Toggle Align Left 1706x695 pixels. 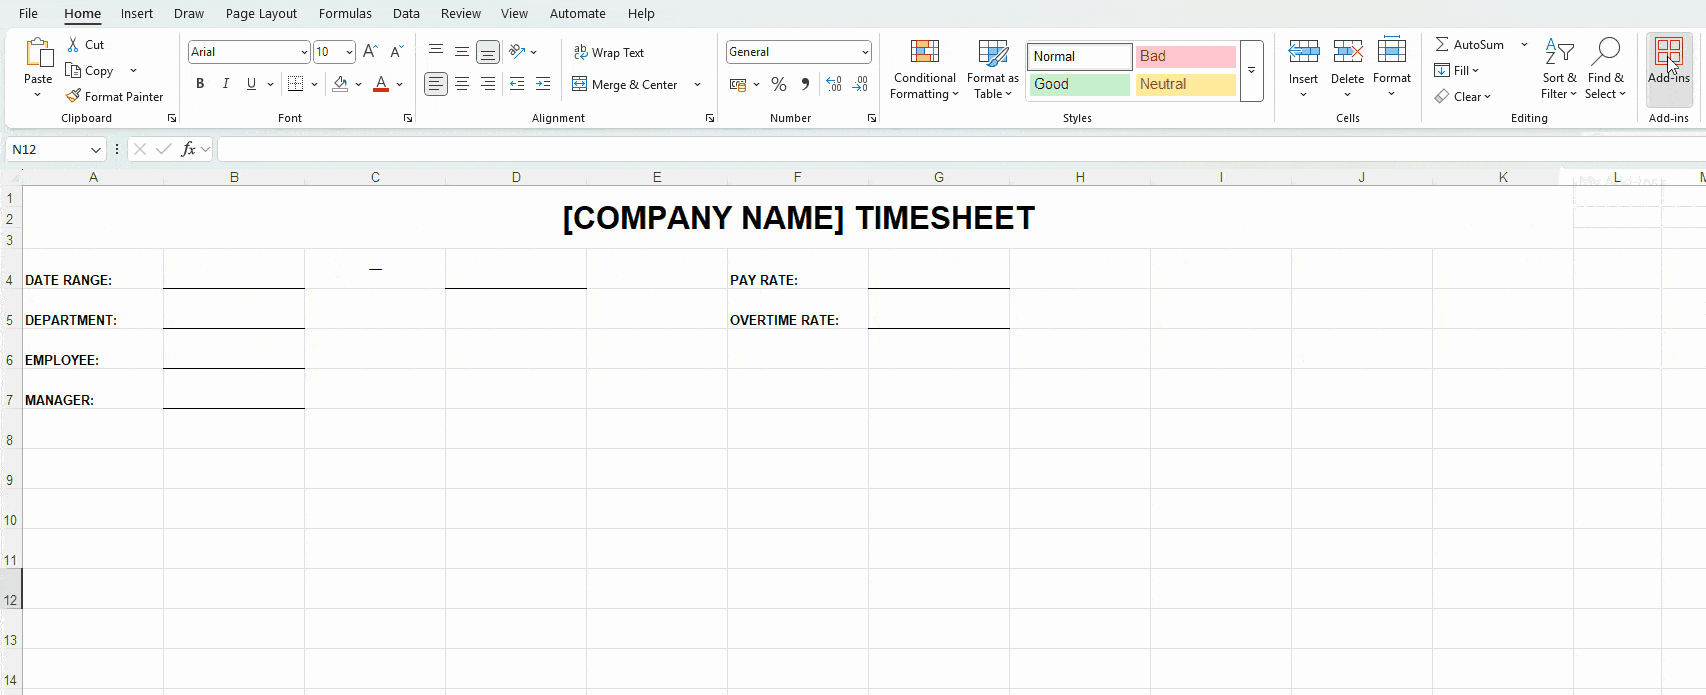point(436,84)
